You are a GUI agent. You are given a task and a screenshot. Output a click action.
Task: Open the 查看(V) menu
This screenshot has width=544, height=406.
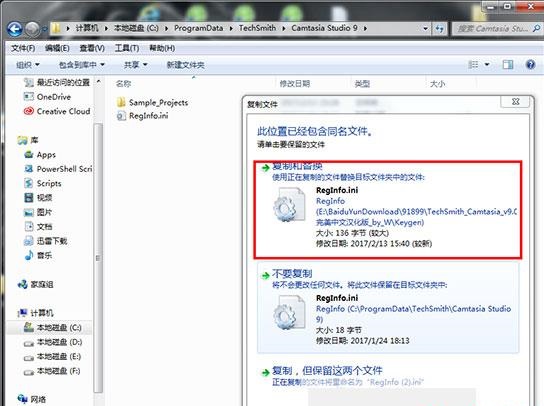(92, 48)
